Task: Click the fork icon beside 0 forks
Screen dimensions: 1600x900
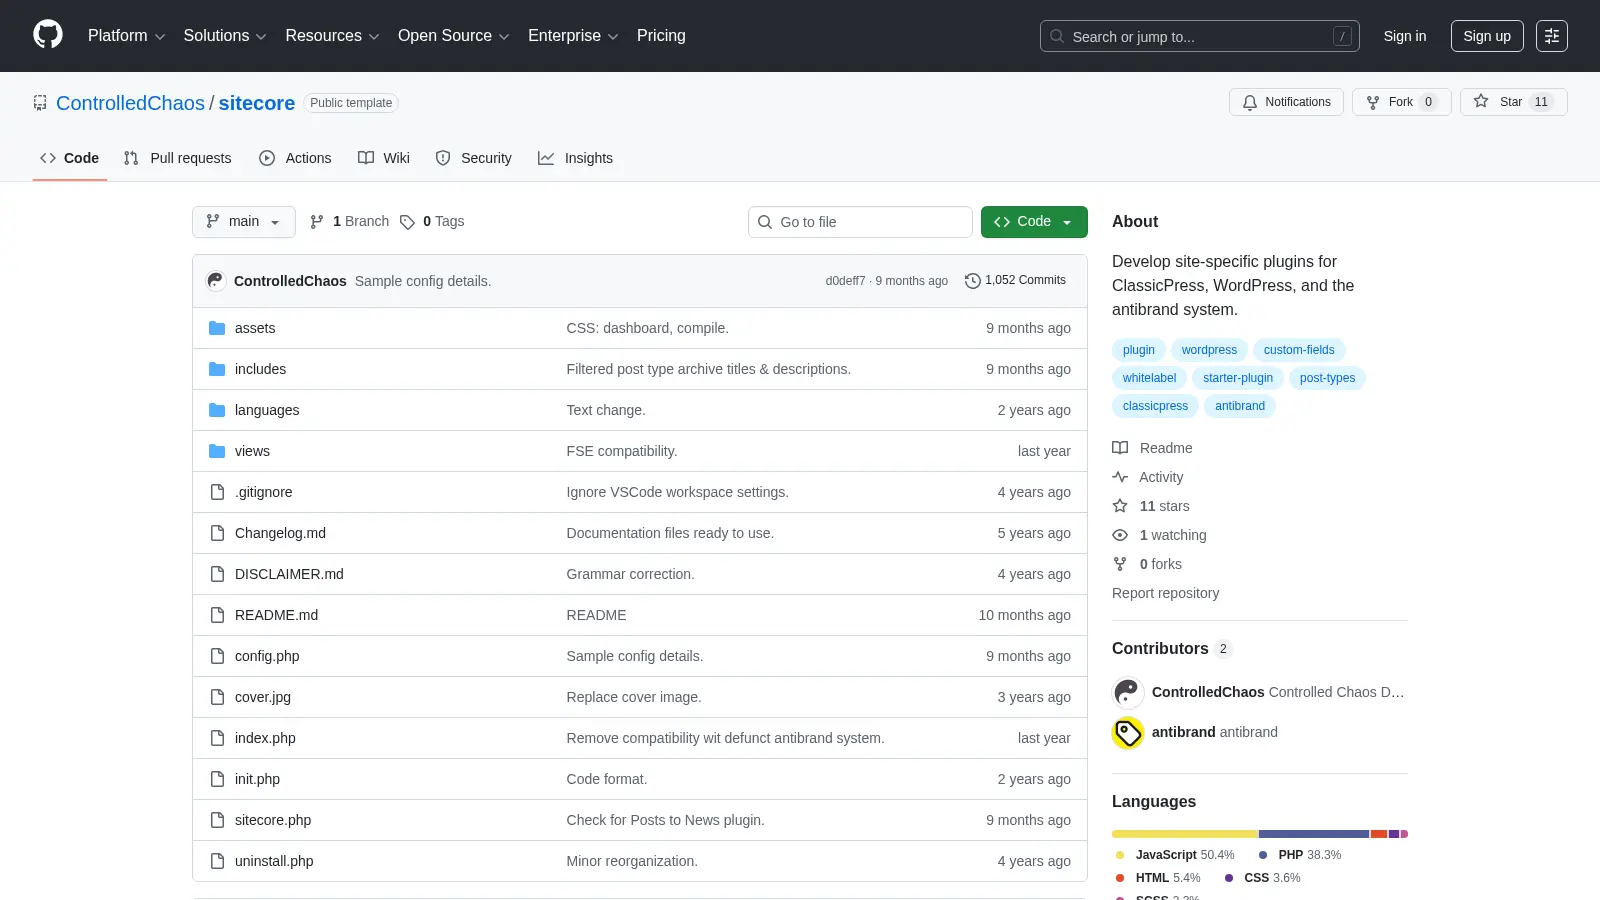Action: pyautogui.click(x=1120, y=564)
